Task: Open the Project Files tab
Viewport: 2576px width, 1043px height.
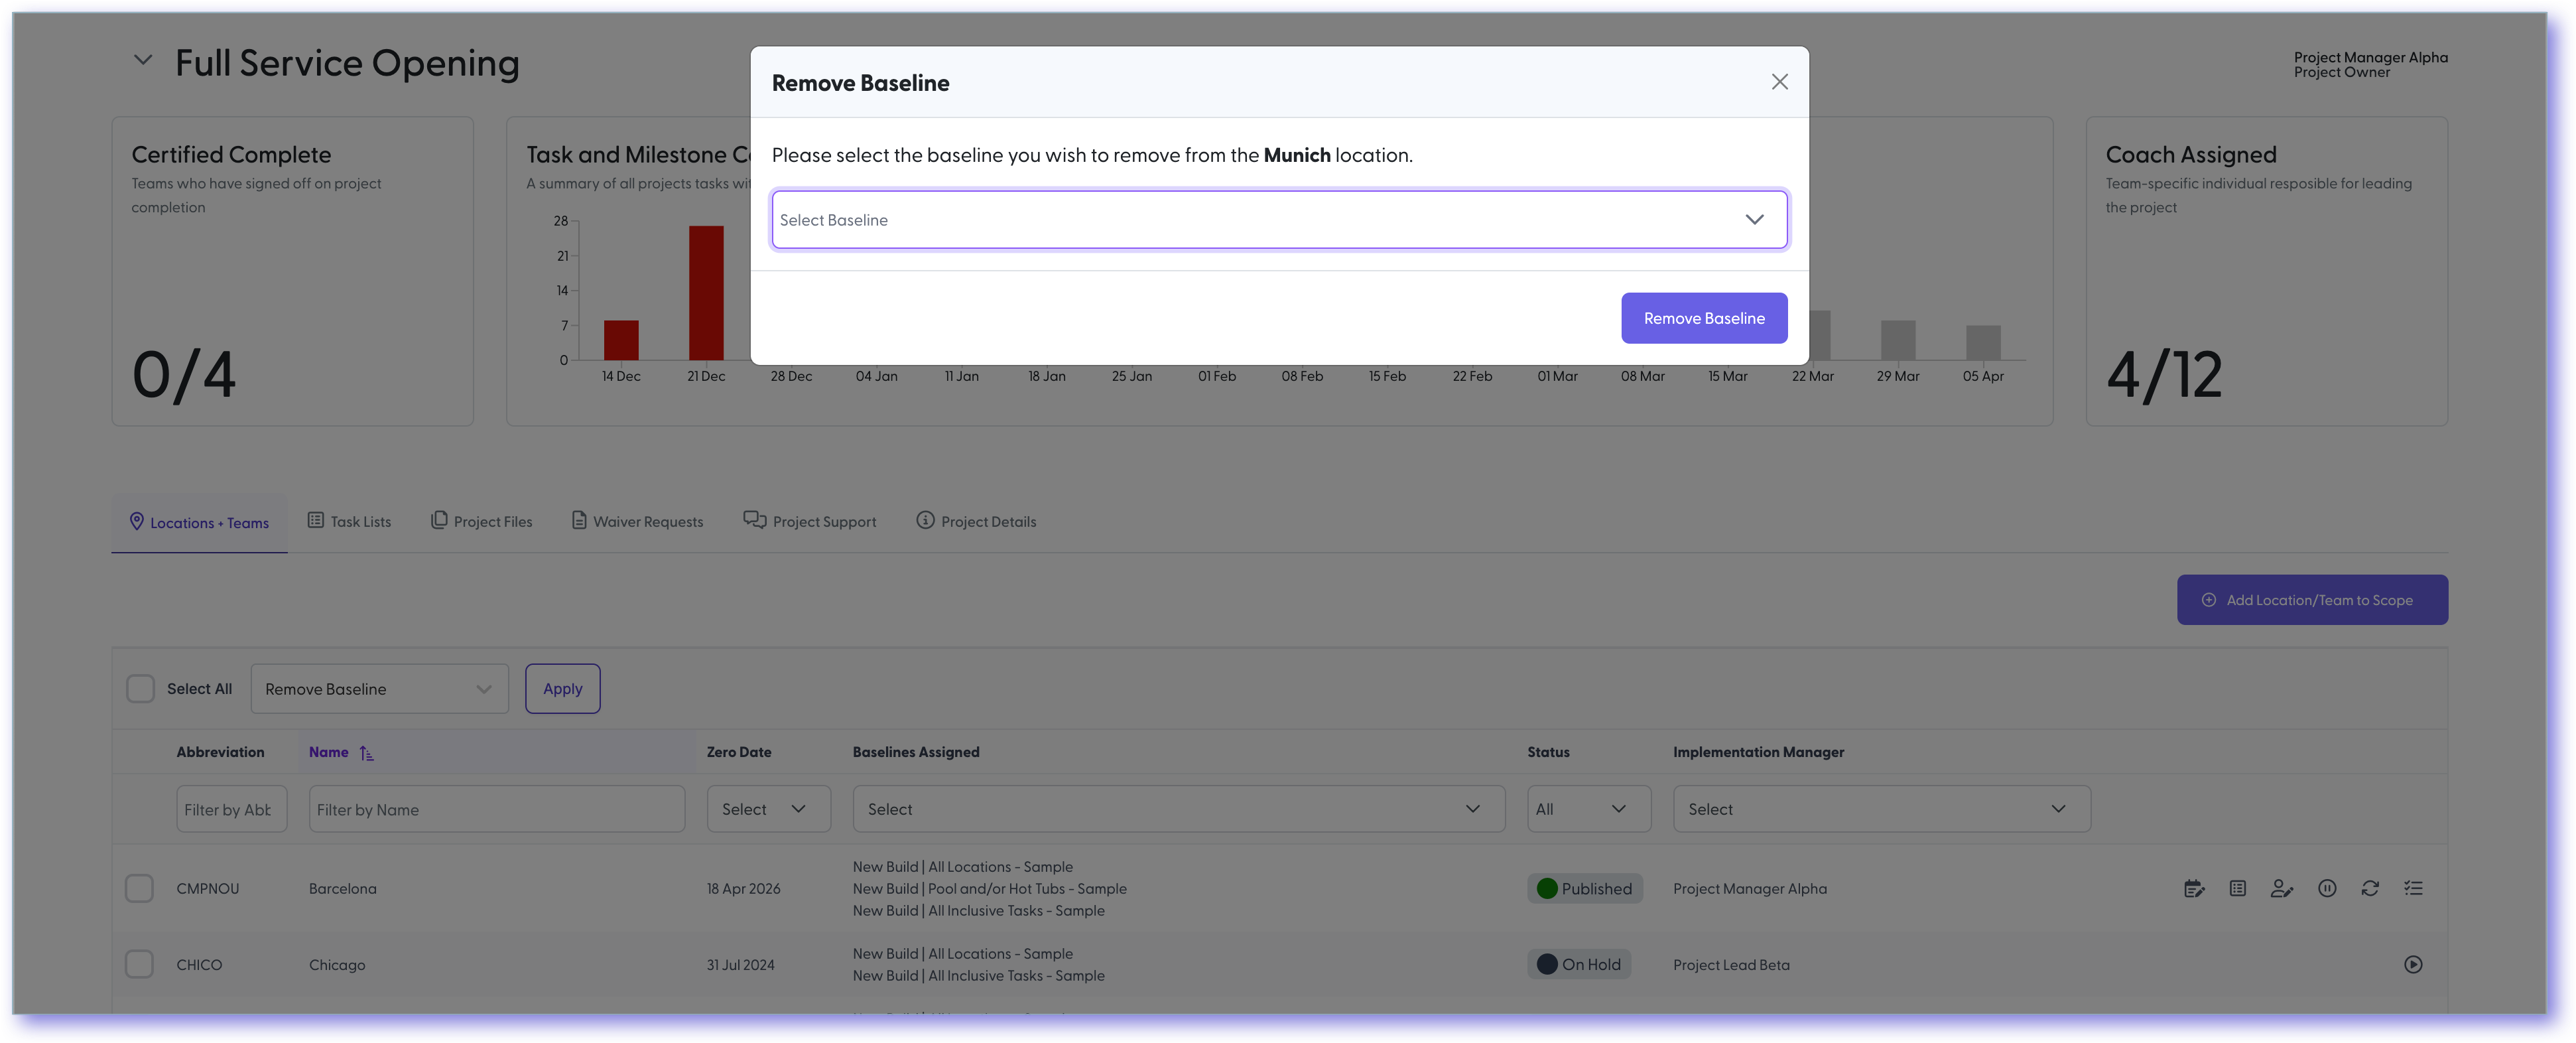Action: (x=481, y=521)
